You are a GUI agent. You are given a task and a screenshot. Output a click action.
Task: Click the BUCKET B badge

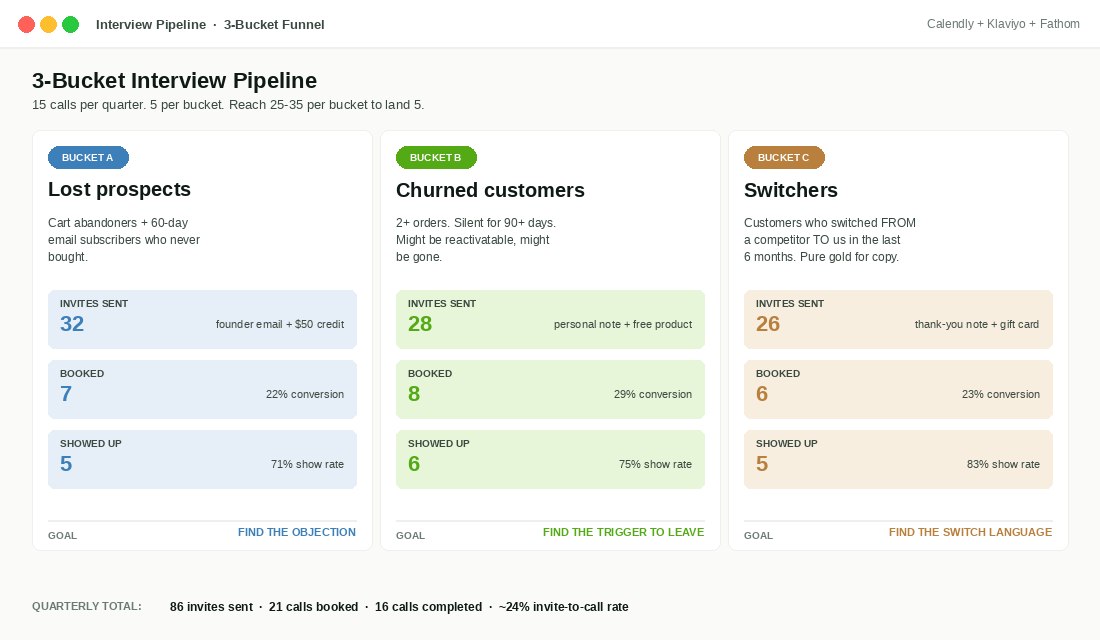tap(436, 158)
